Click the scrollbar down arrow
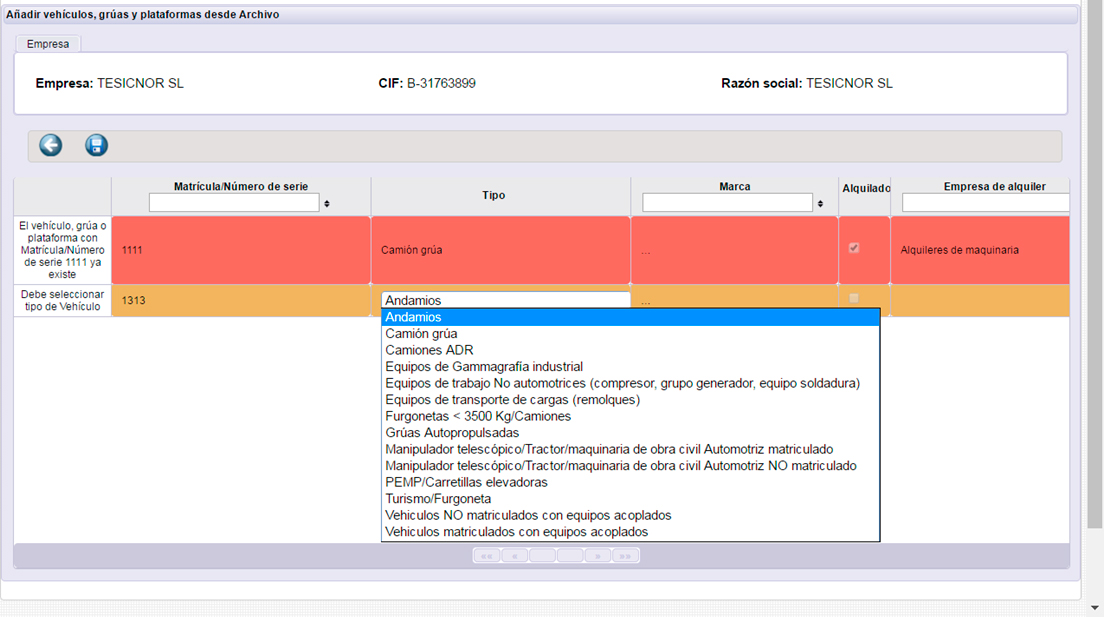Screen dimensions: 1104x617 [1095, 608]
